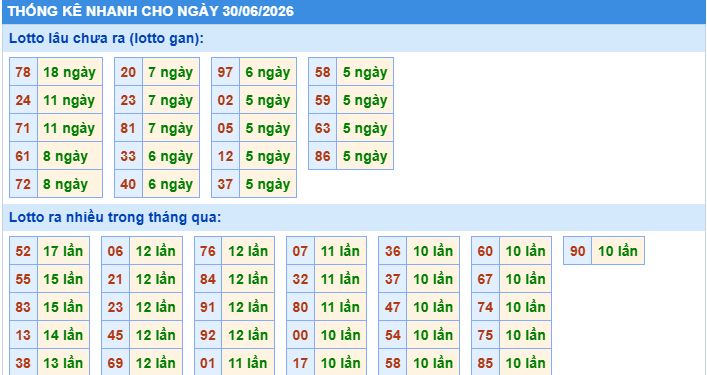Select frequent number 90
Viewport: 707px width, 375px height.
pyautogui.click(x=577, y=251)
